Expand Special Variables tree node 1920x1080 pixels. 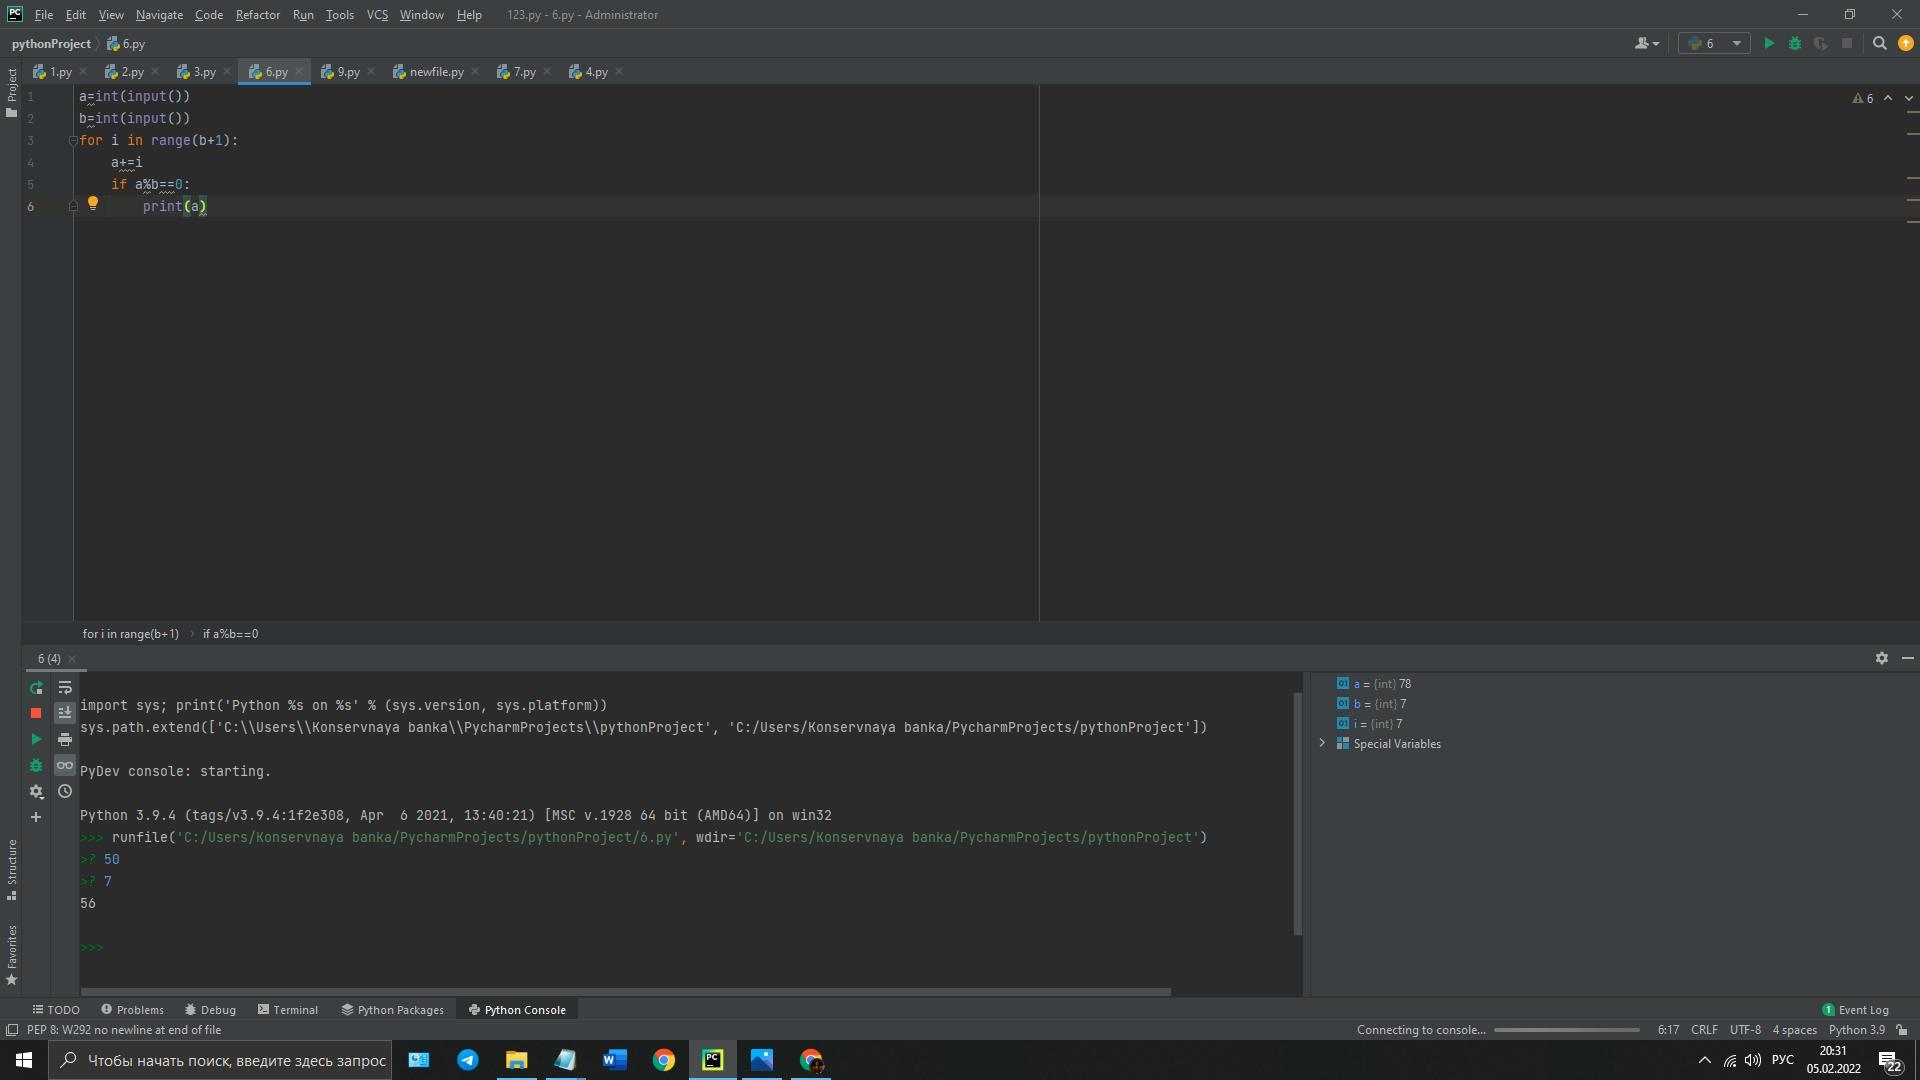(x=1322, y=743)
